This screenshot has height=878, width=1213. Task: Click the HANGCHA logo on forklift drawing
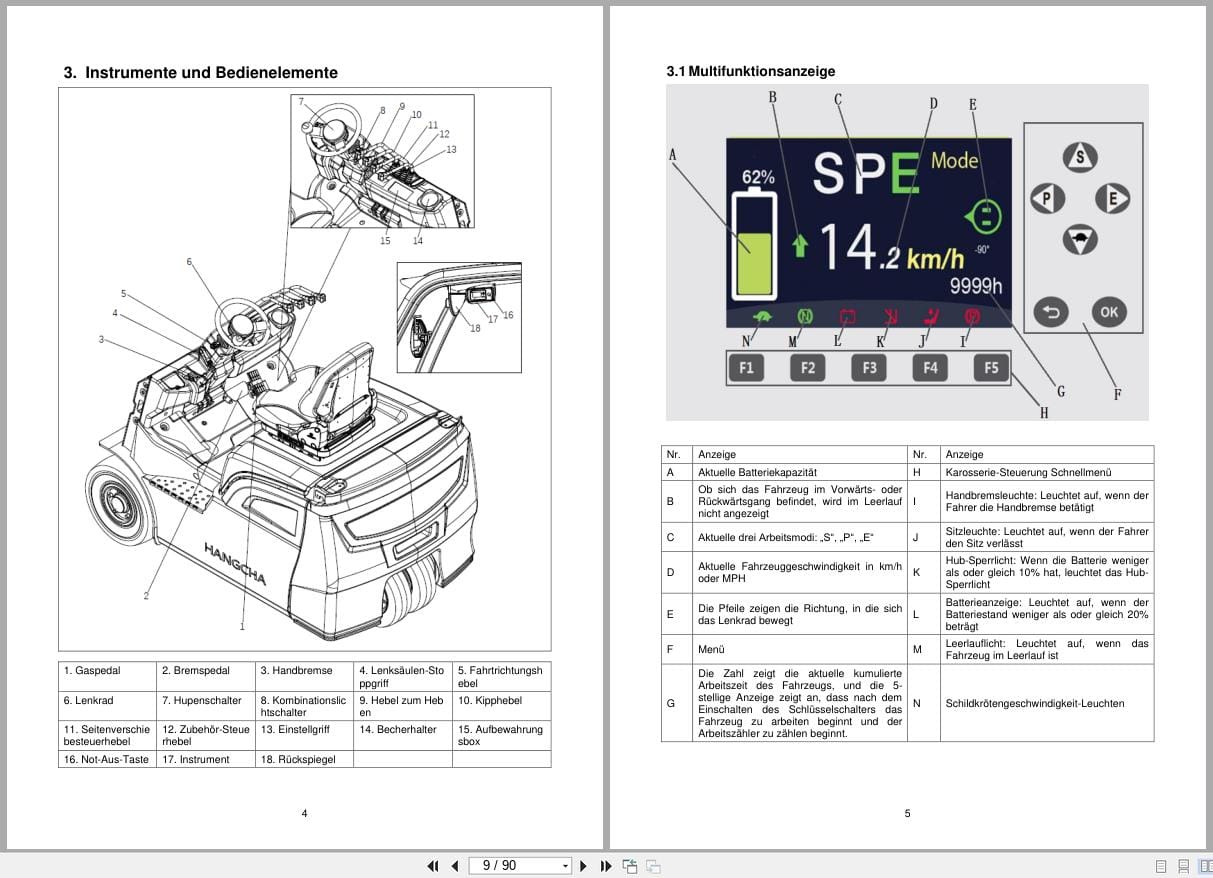tap(236, 565)
